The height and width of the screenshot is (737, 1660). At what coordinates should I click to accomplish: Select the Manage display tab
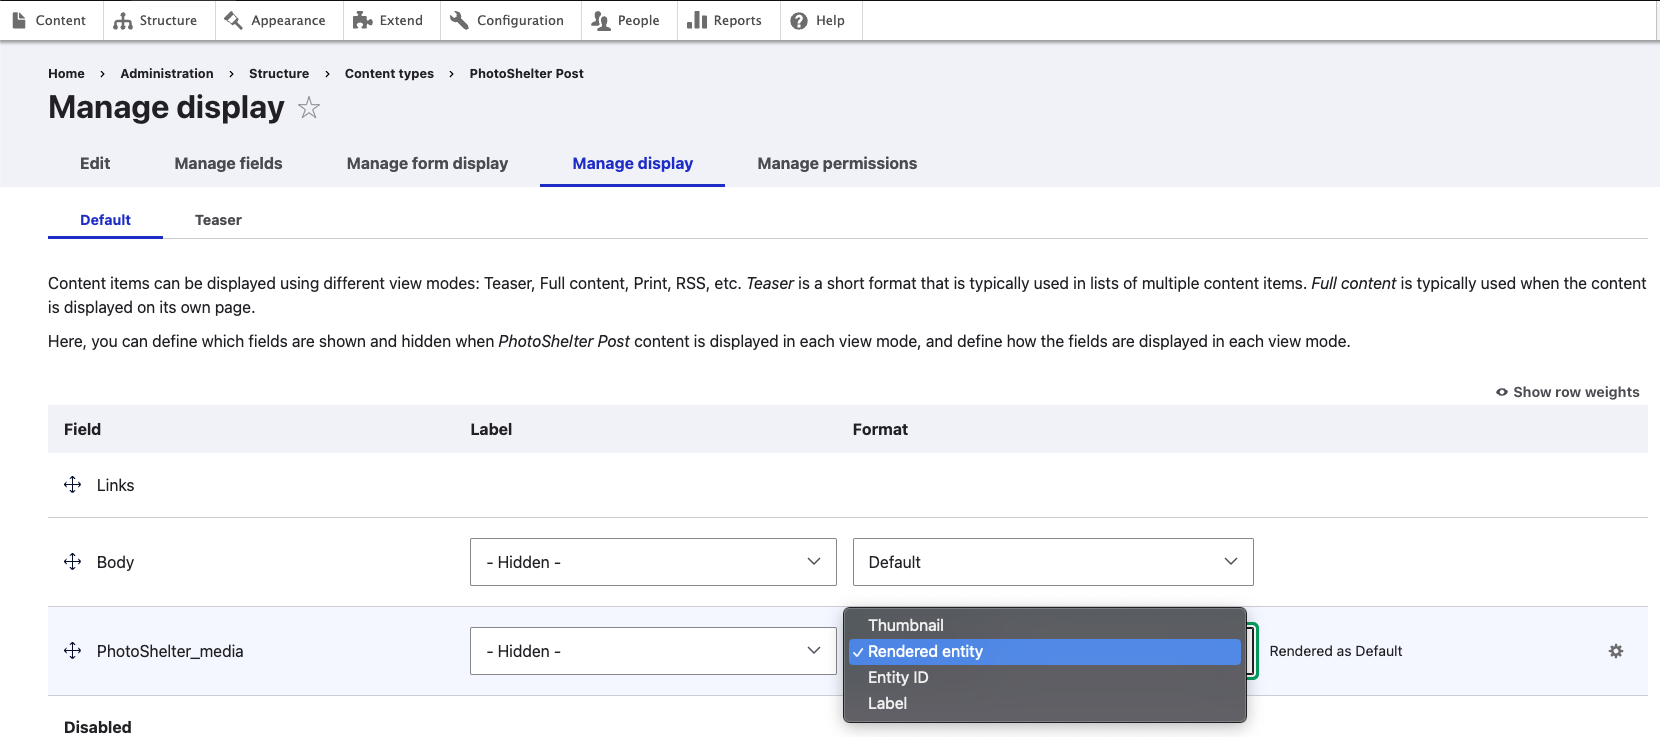[x=633, y=163]
